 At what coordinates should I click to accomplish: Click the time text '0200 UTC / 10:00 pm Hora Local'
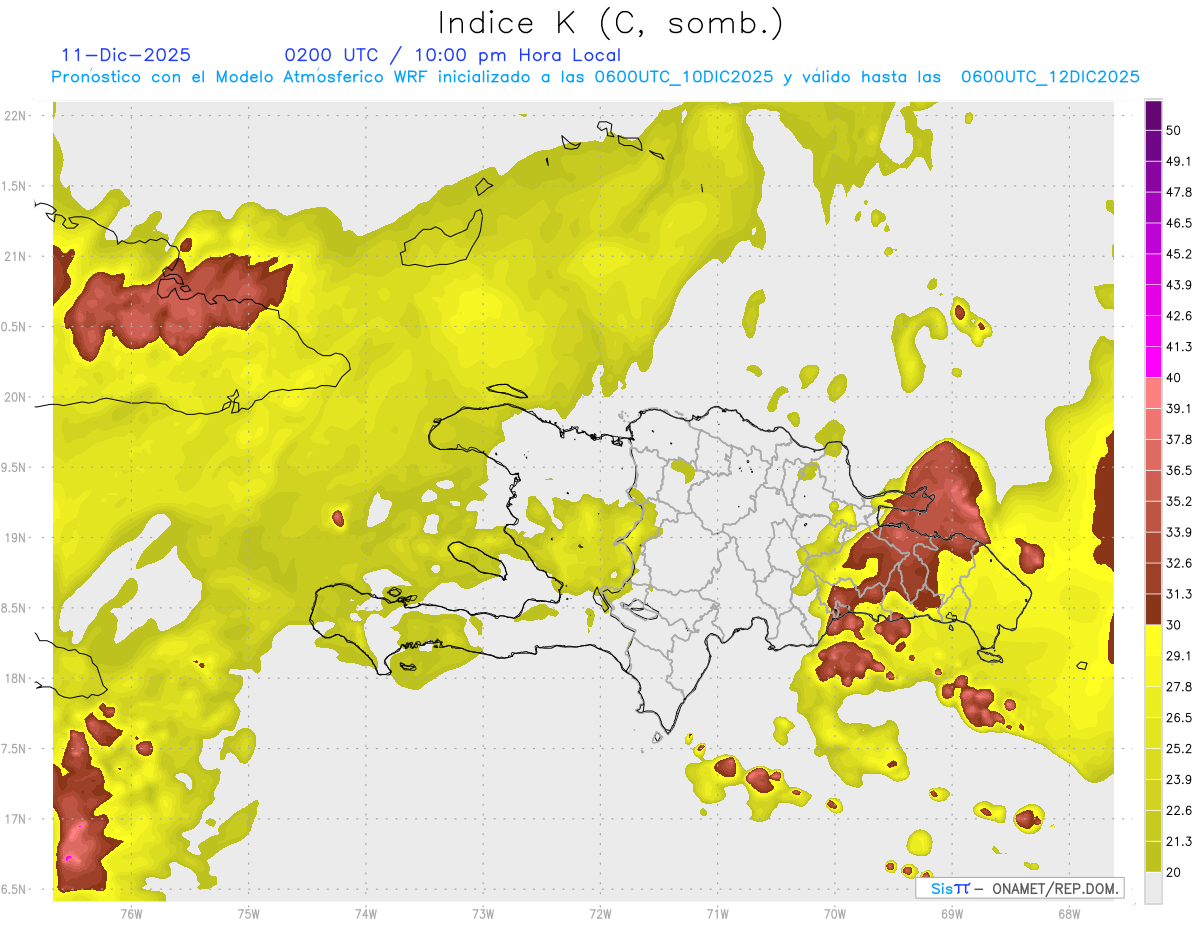pos(453,55)
